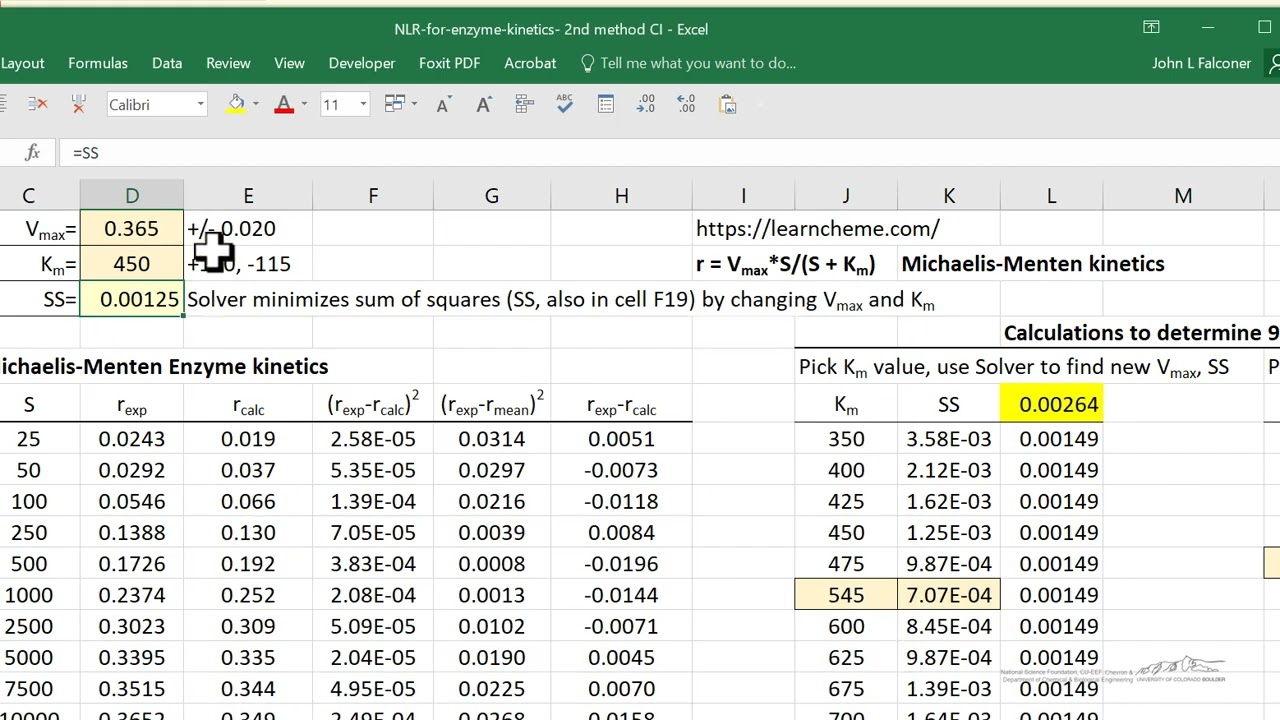Increase font size with large A icon
This screenshot has width=1280, height=720.
click(484, 104)
